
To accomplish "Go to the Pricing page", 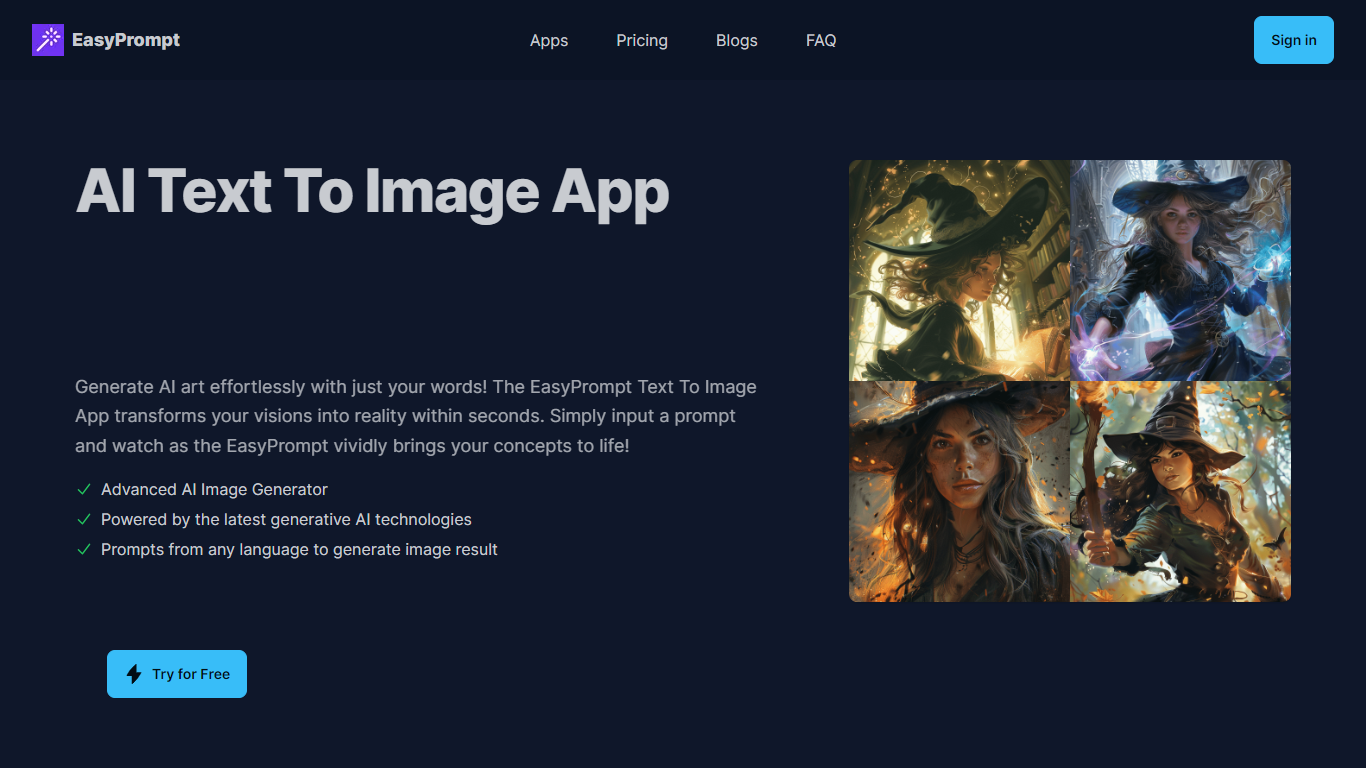I will point(642,40).
